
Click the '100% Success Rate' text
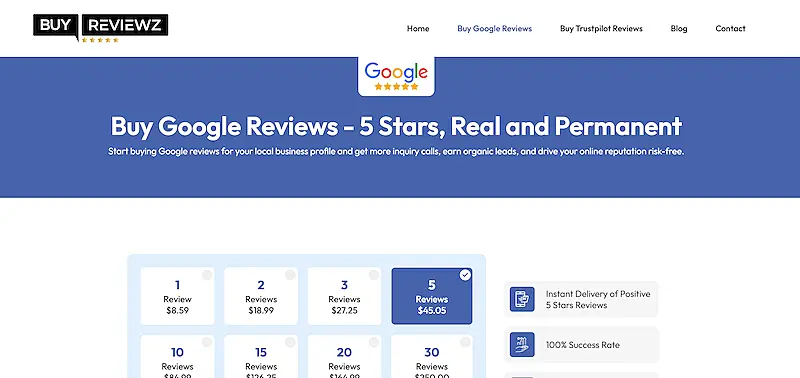(583, 345)
